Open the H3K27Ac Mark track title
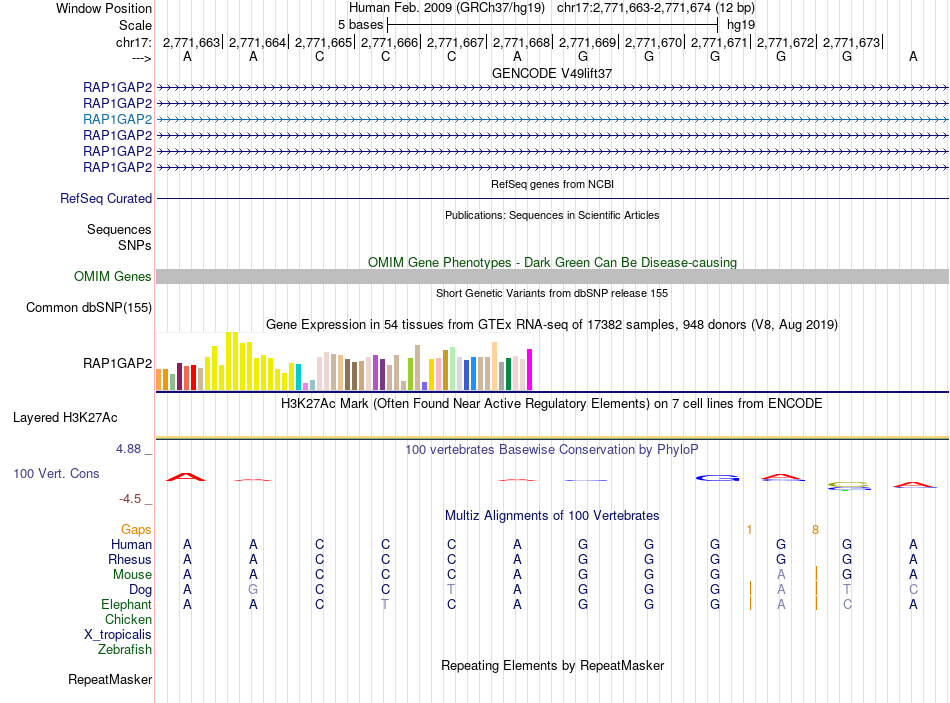 [551, 404]
